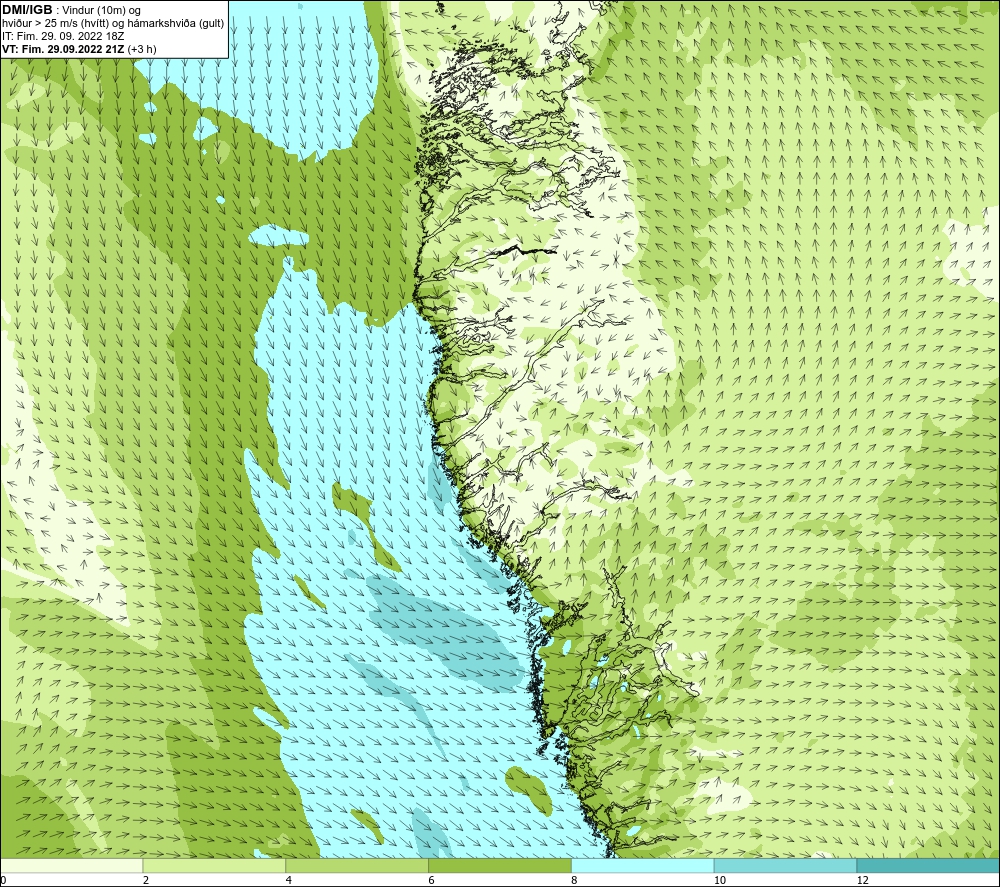
Task: Click the DMI/IGB title text
Action: point(27,10)
